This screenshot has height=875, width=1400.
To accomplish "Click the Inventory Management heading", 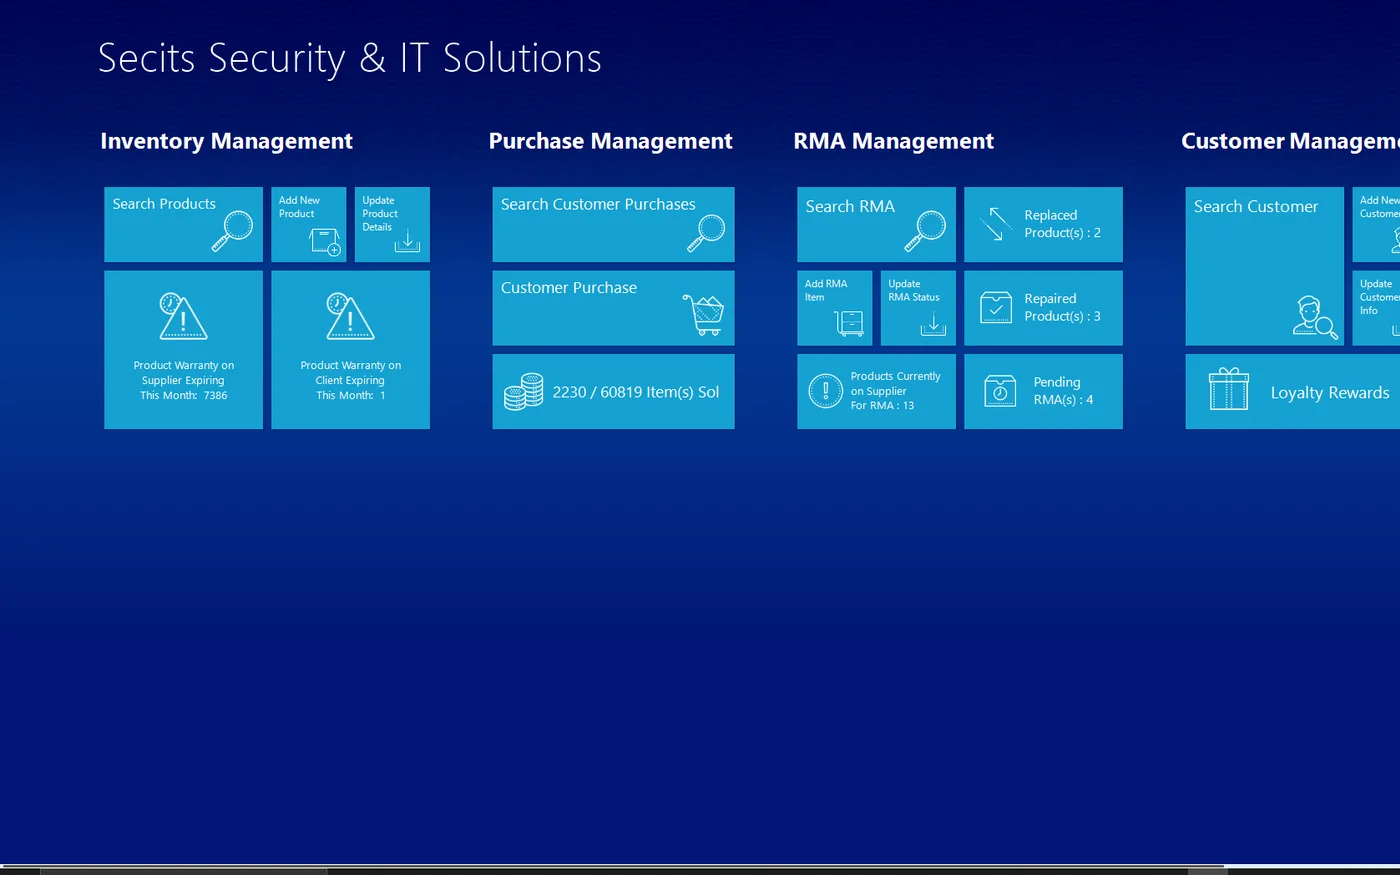I will click(226, 141).
